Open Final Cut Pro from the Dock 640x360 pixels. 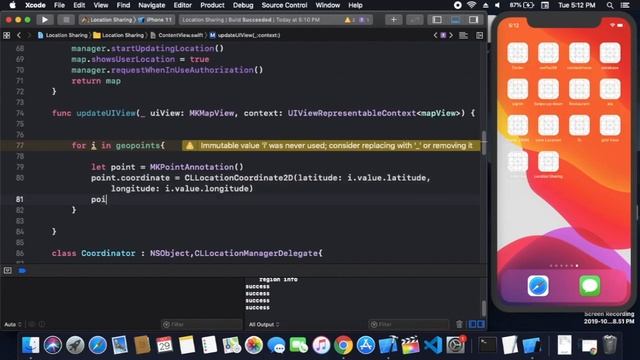point(411,345)
